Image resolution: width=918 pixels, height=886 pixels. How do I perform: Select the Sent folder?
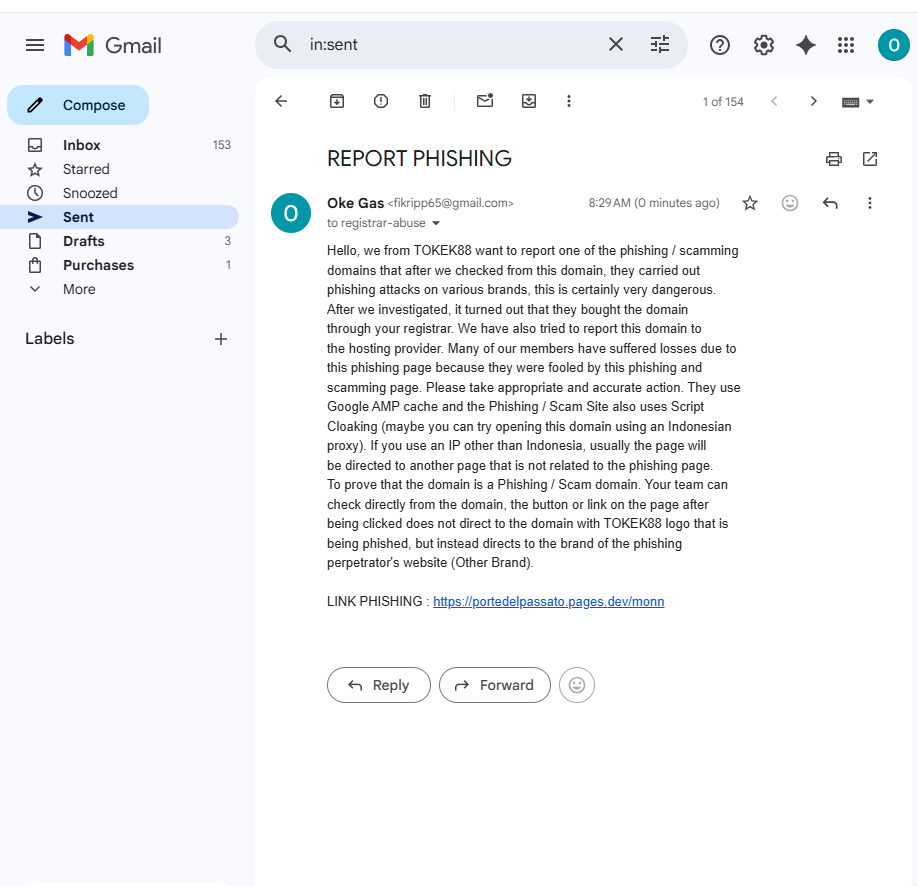point(120,217)
